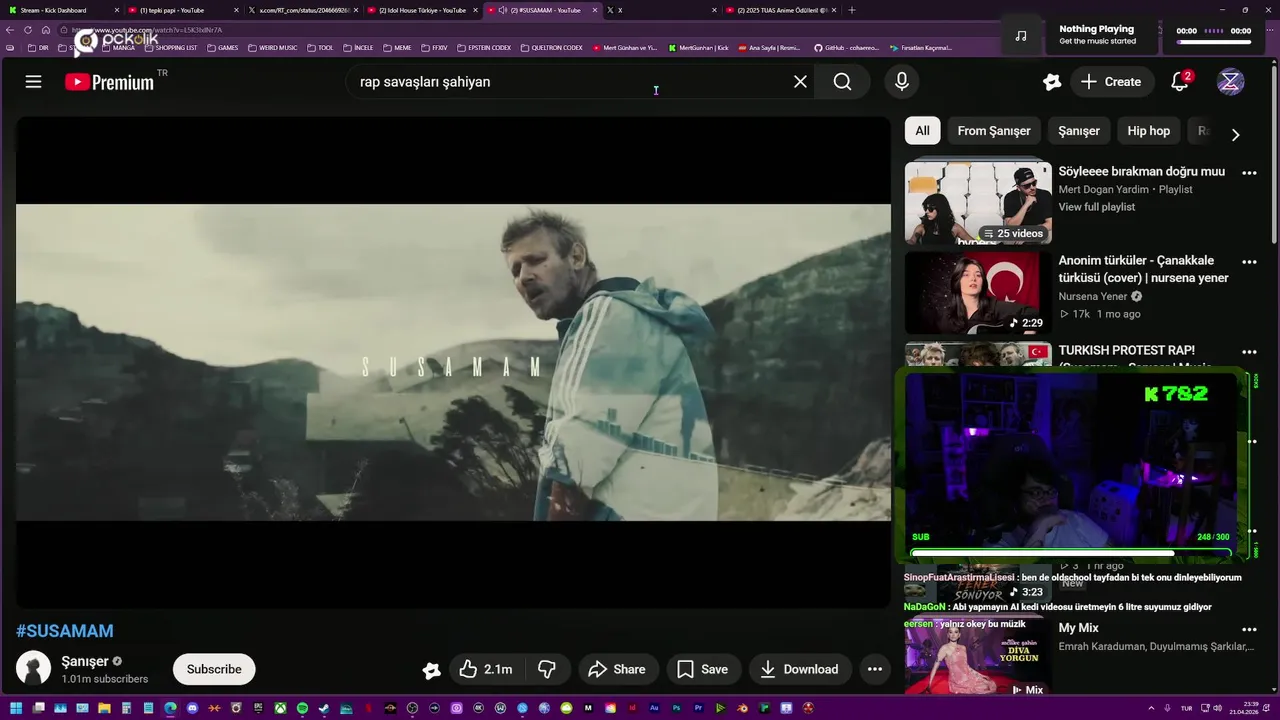The width and height of the screenshot is (1280, 720).
Task: Open Microsoft Edge from the taskbar
Action: (x=170, y=708)
